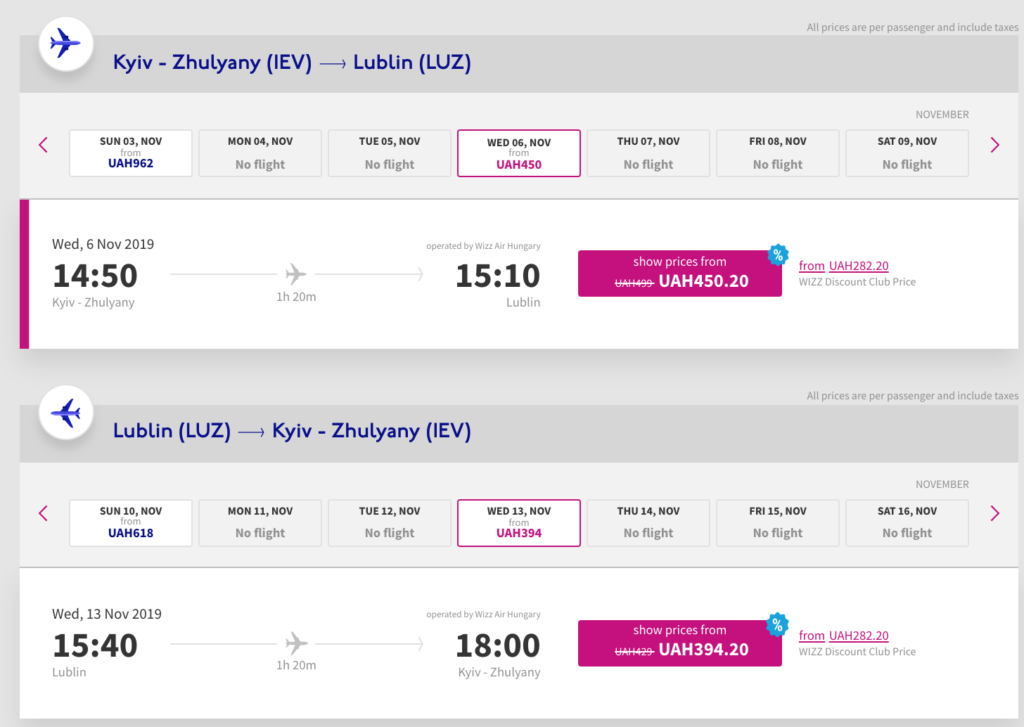Go to previous week for return flight

(x=43, y=513)
